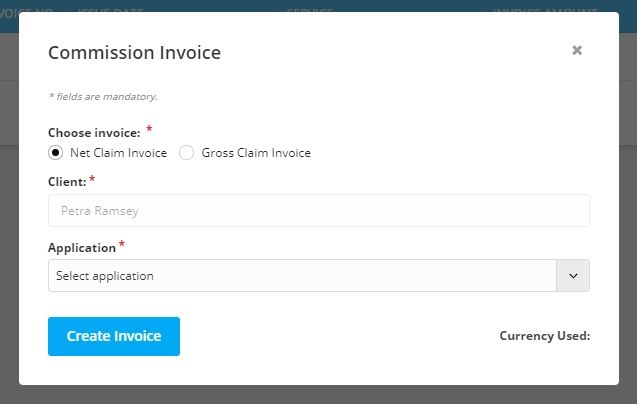Click the Choose invoice label
637x404 pixels.
(x=94, y=132)
